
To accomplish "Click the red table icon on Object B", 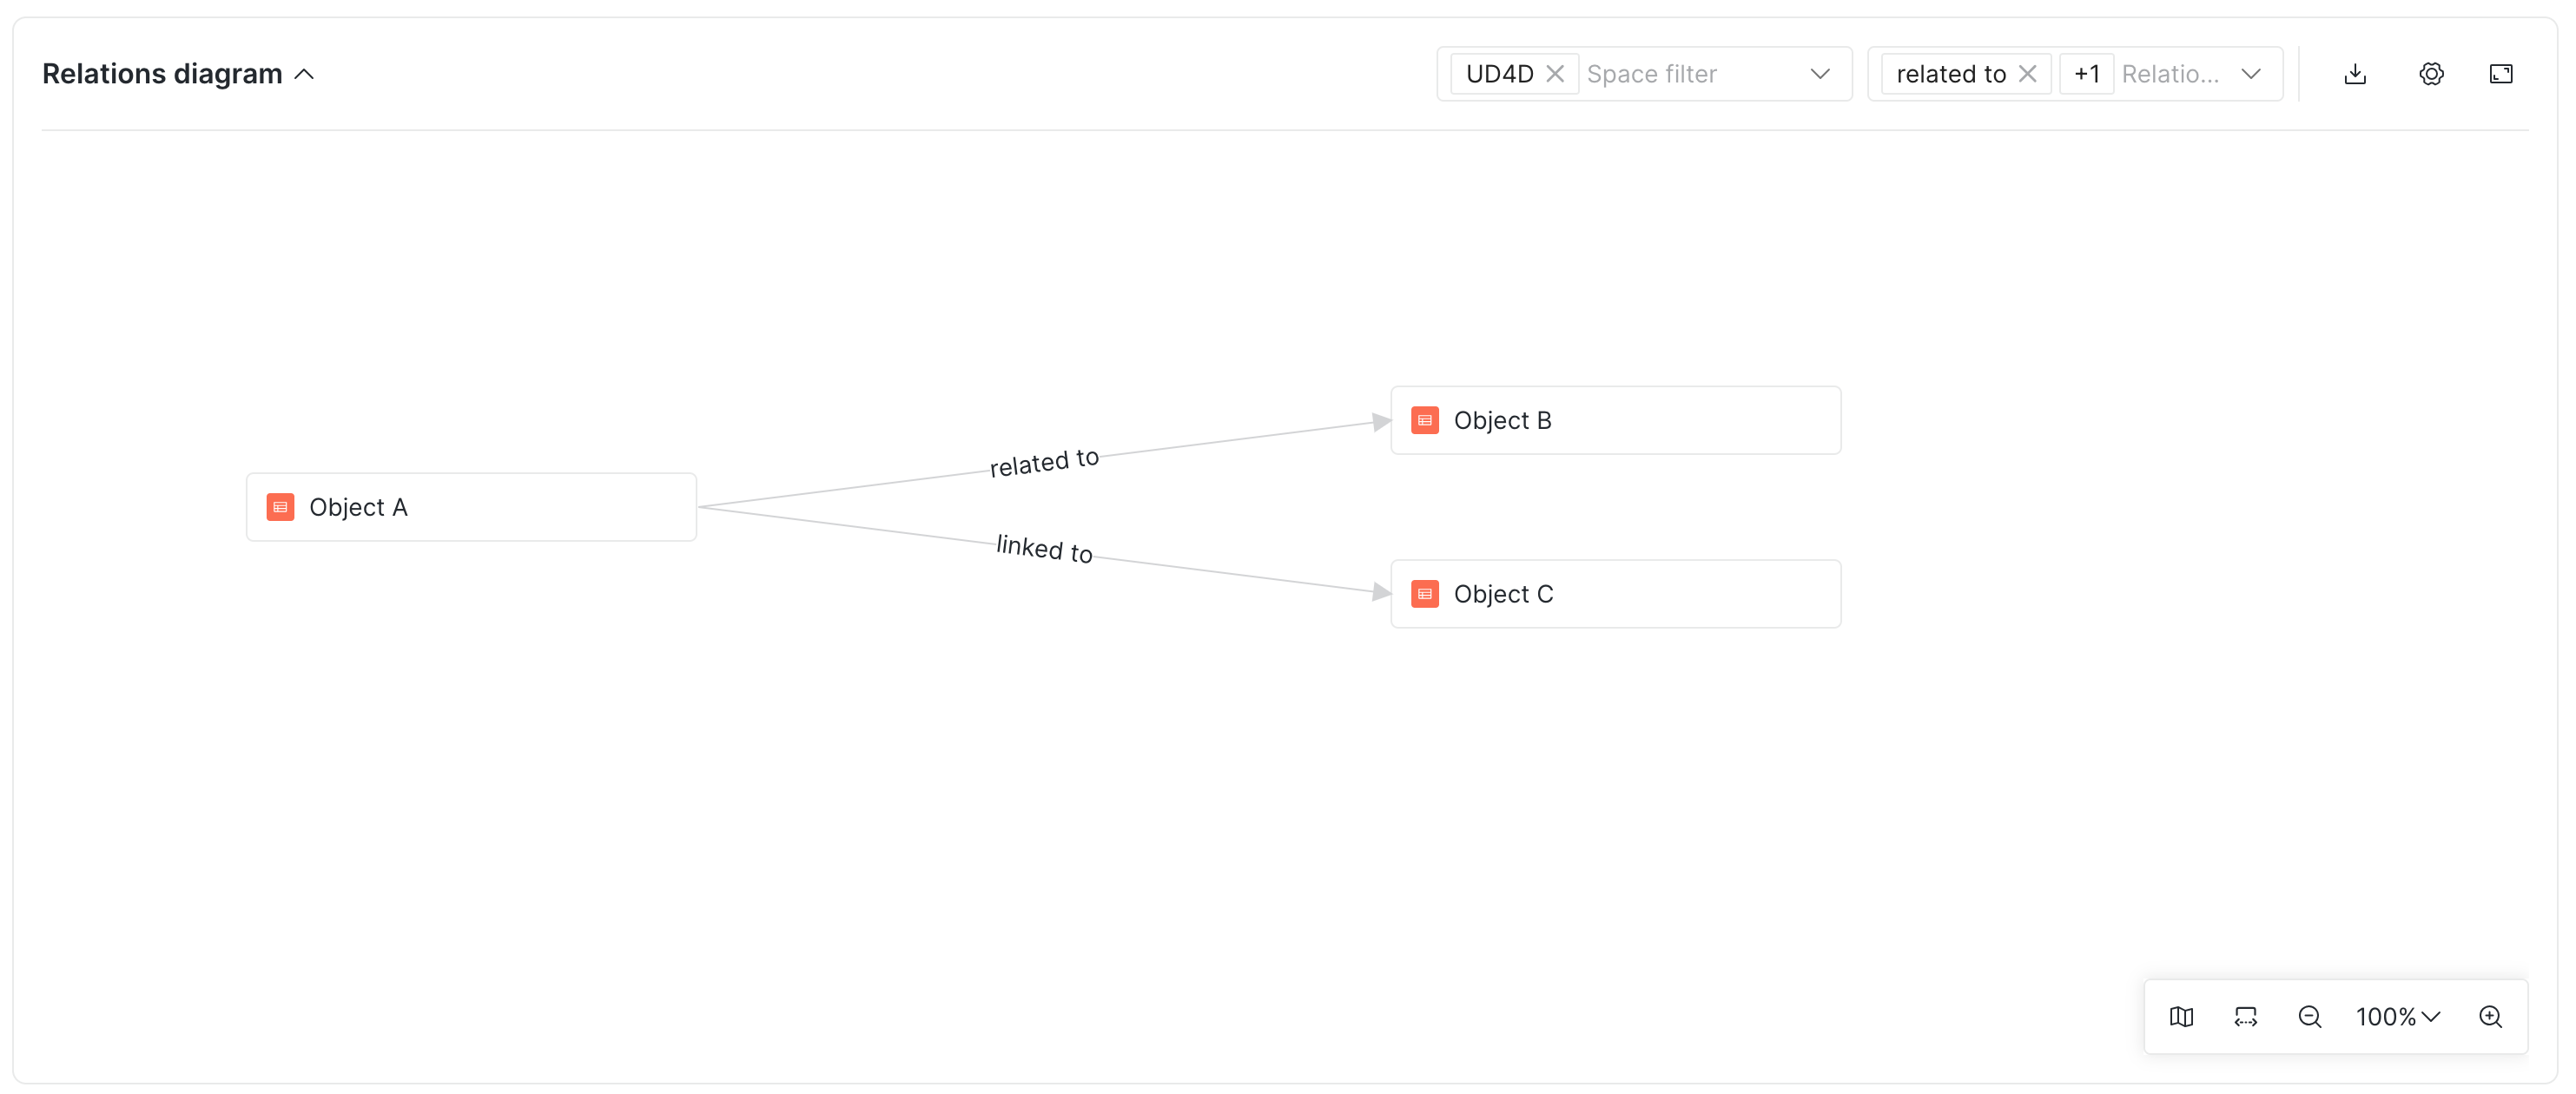I will pyautogui.click(x=1424, y=420).
